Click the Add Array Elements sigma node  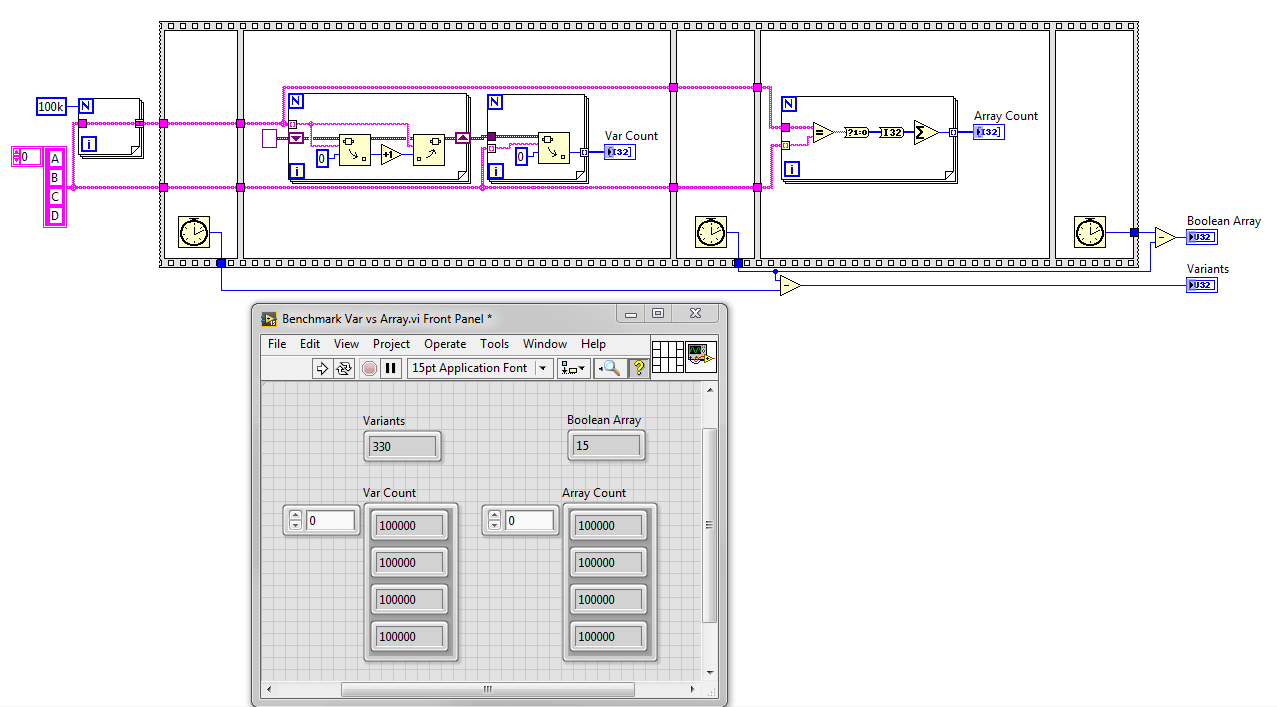tap(926, 132)
